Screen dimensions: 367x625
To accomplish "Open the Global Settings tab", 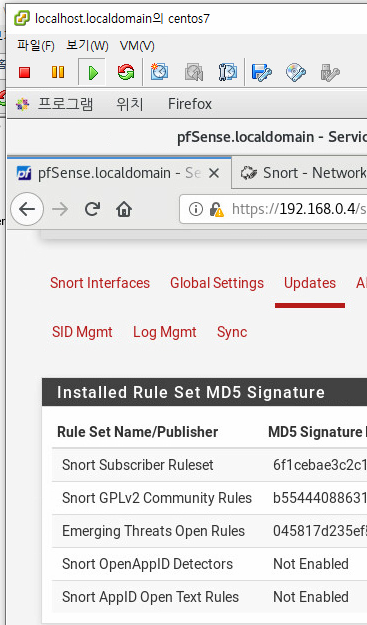I will [x=217, y=283].
